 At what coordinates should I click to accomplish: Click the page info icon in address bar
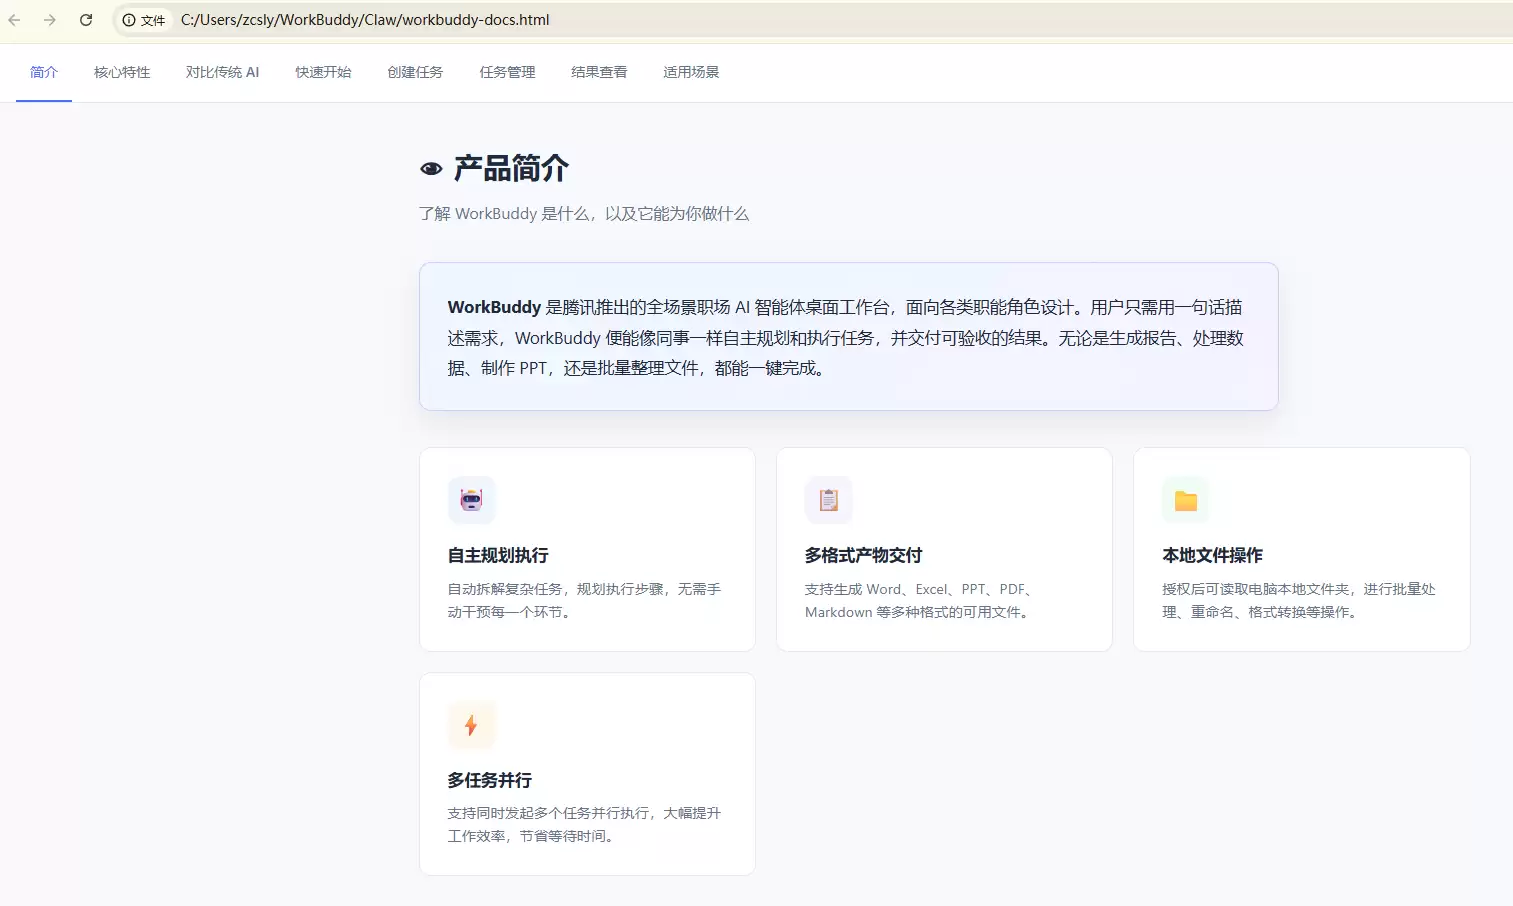click(x=129, y=19)
